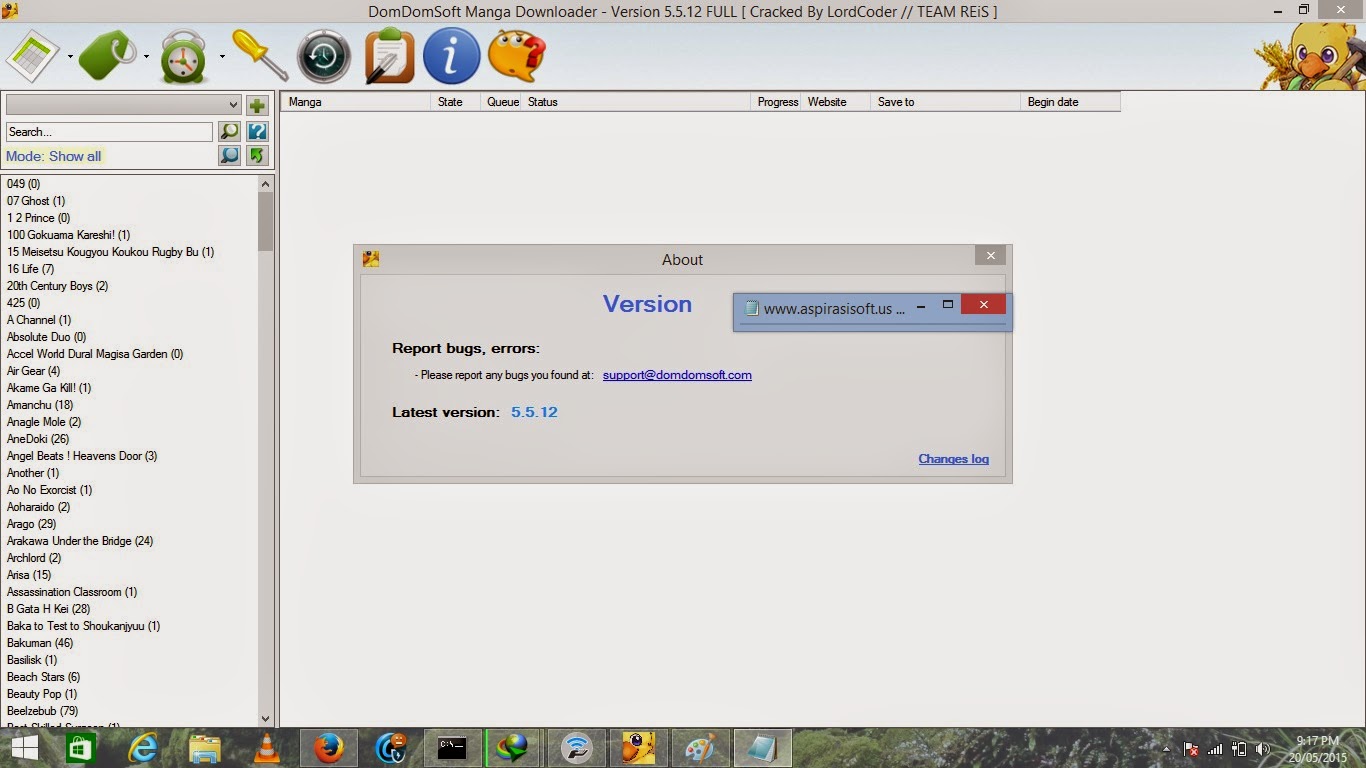Open the Changes log link

pos(953,459)
